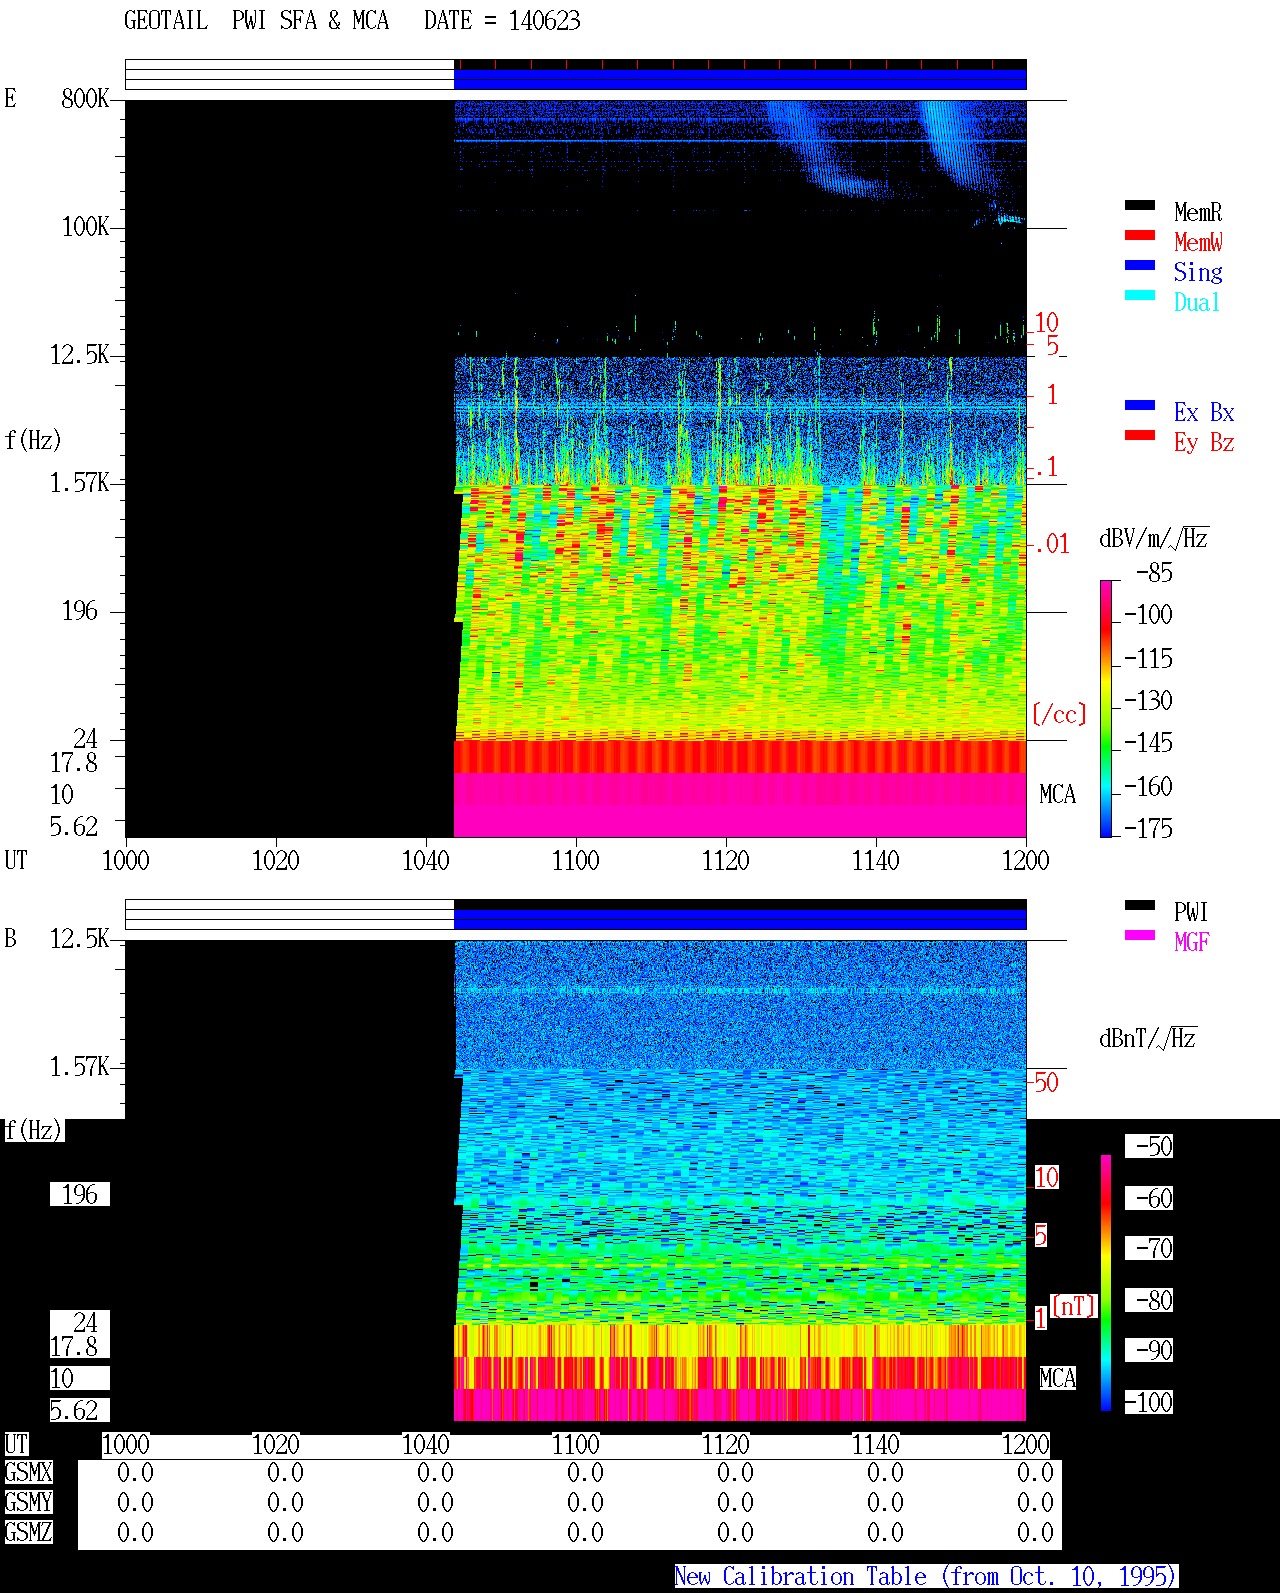Click the black PWI legend swatch
The height and width of the screenshot is (1593, 1280).
[x=1140, y=906]
